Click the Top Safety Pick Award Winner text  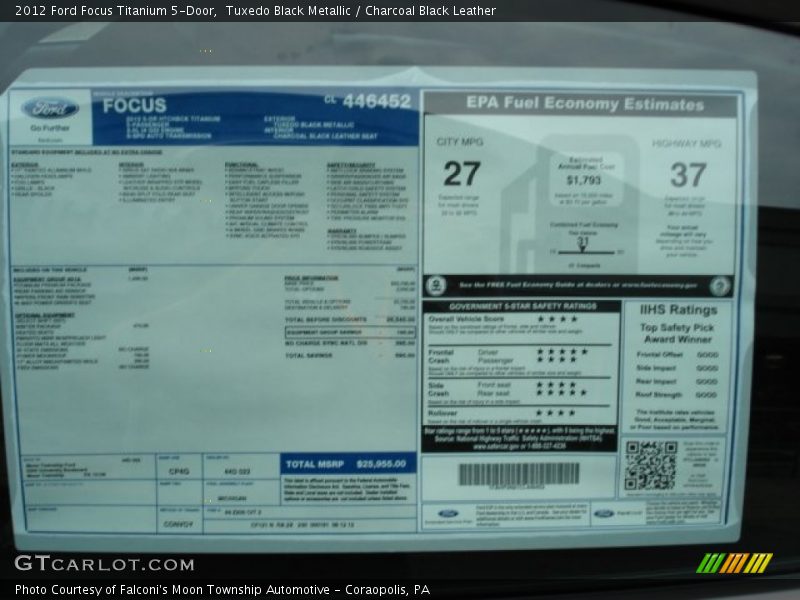678,333
